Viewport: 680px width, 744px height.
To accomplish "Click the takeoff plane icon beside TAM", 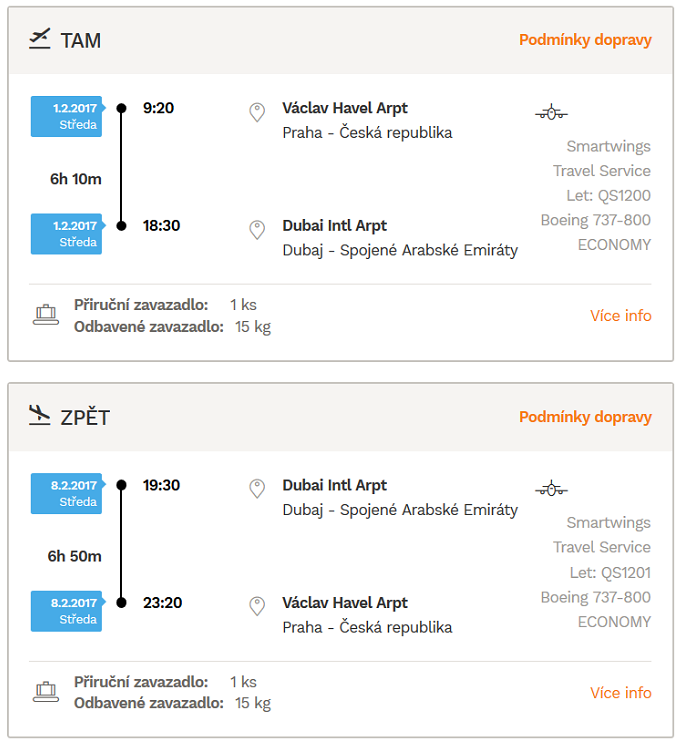I will tap(39, 39).
